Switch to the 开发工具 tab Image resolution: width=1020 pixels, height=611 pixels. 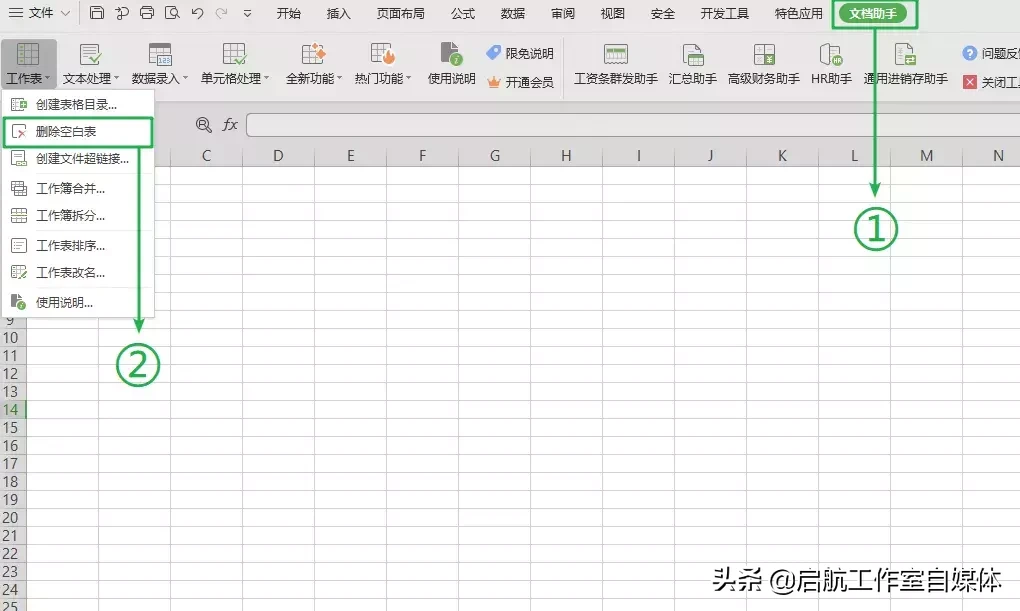(724, 13)
